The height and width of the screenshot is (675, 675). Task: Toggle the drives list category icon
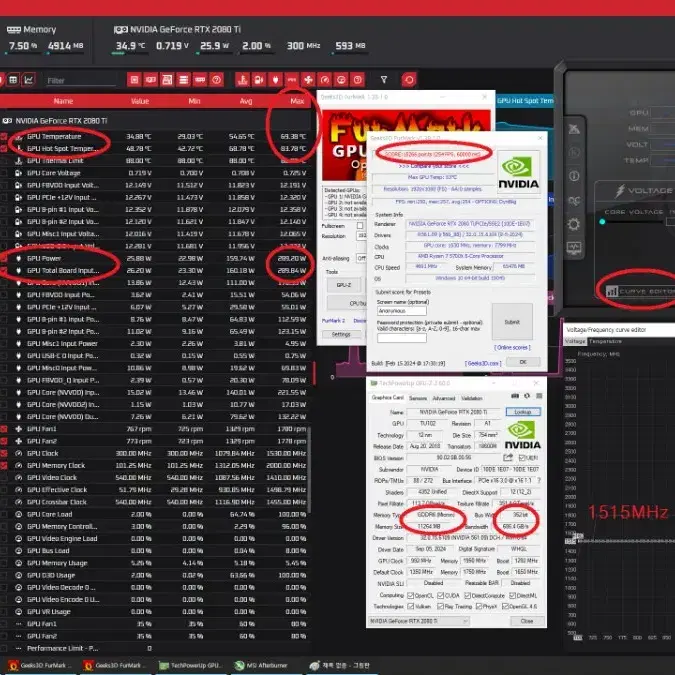[x=183, y=80]
